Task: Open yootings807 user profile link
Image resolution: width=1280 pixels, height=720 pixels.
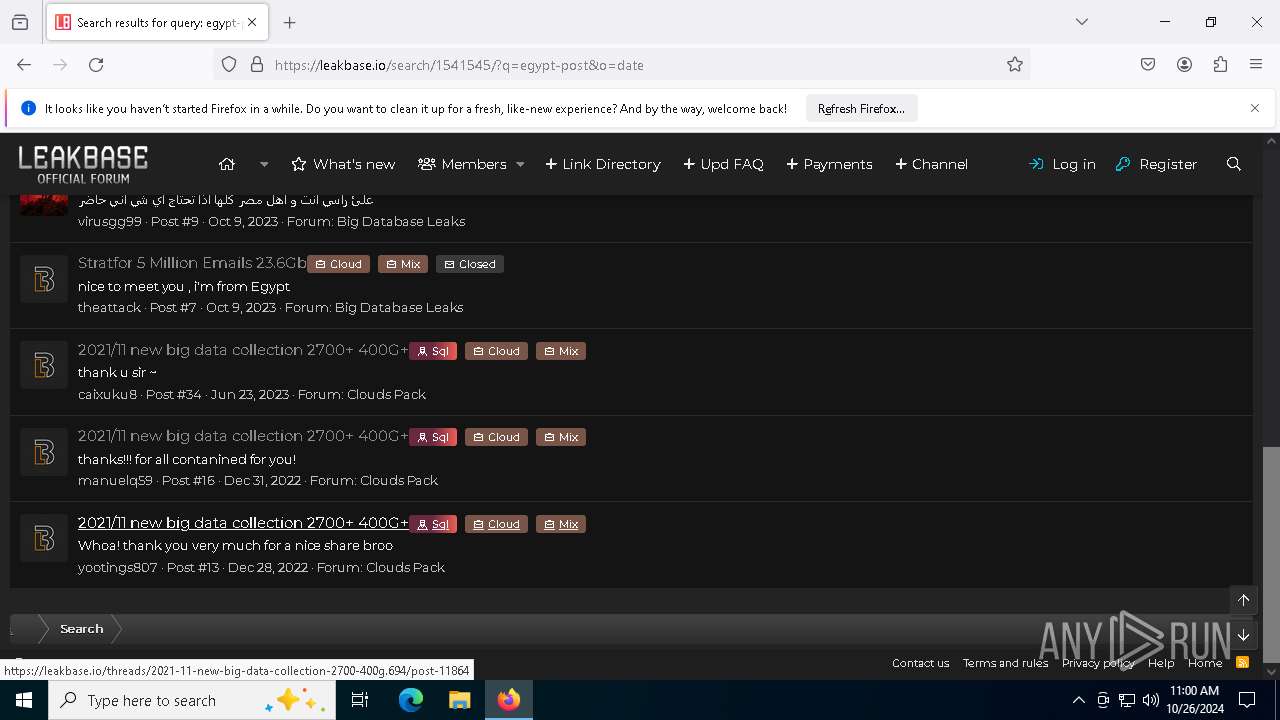Action: click(118, 567)
